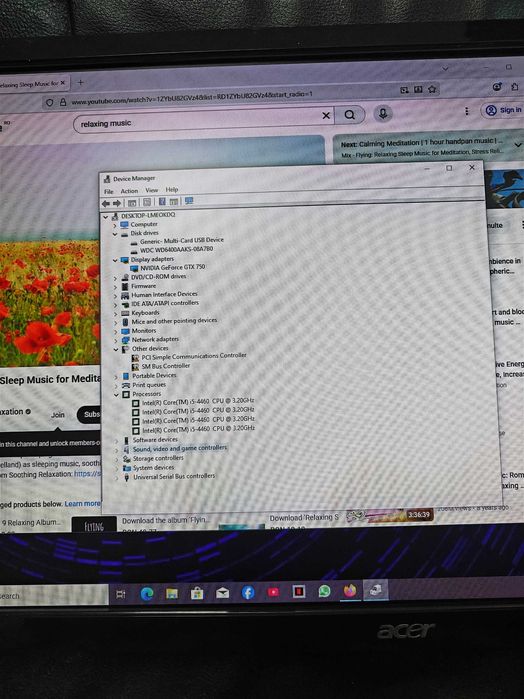The image size is (524, 699).
Task: Click the YouTube voice search microphone
Action: pos(383,114)
